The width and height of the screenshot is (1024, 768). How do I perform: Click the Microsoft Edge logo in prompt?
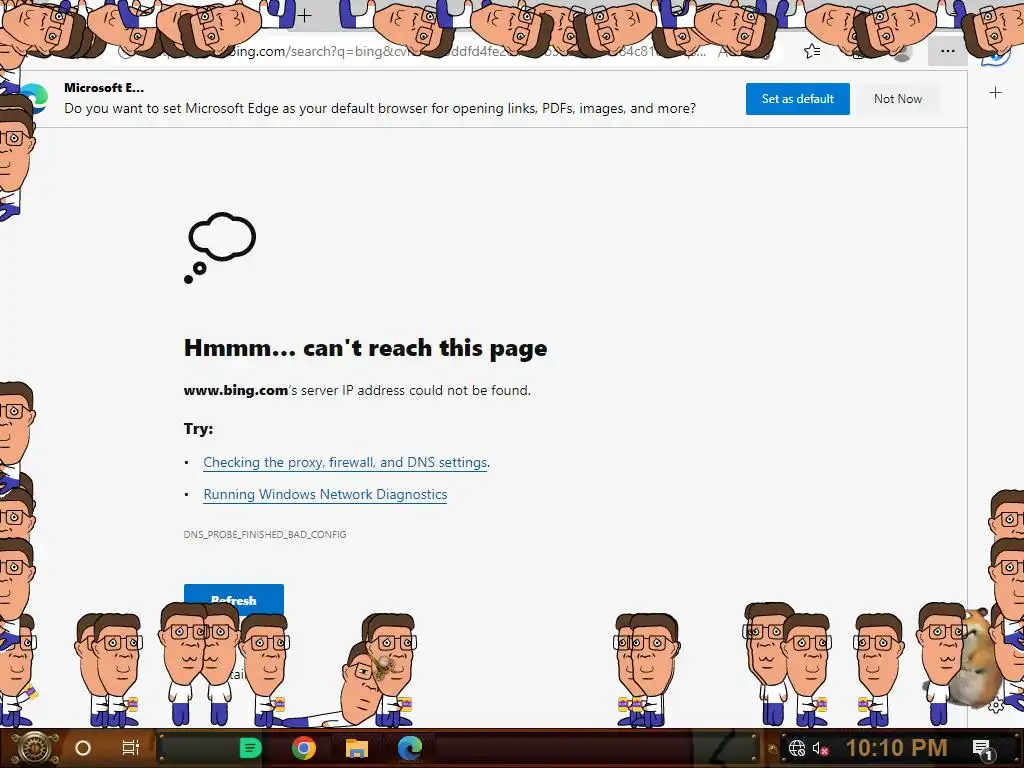[x=34, y=99]
